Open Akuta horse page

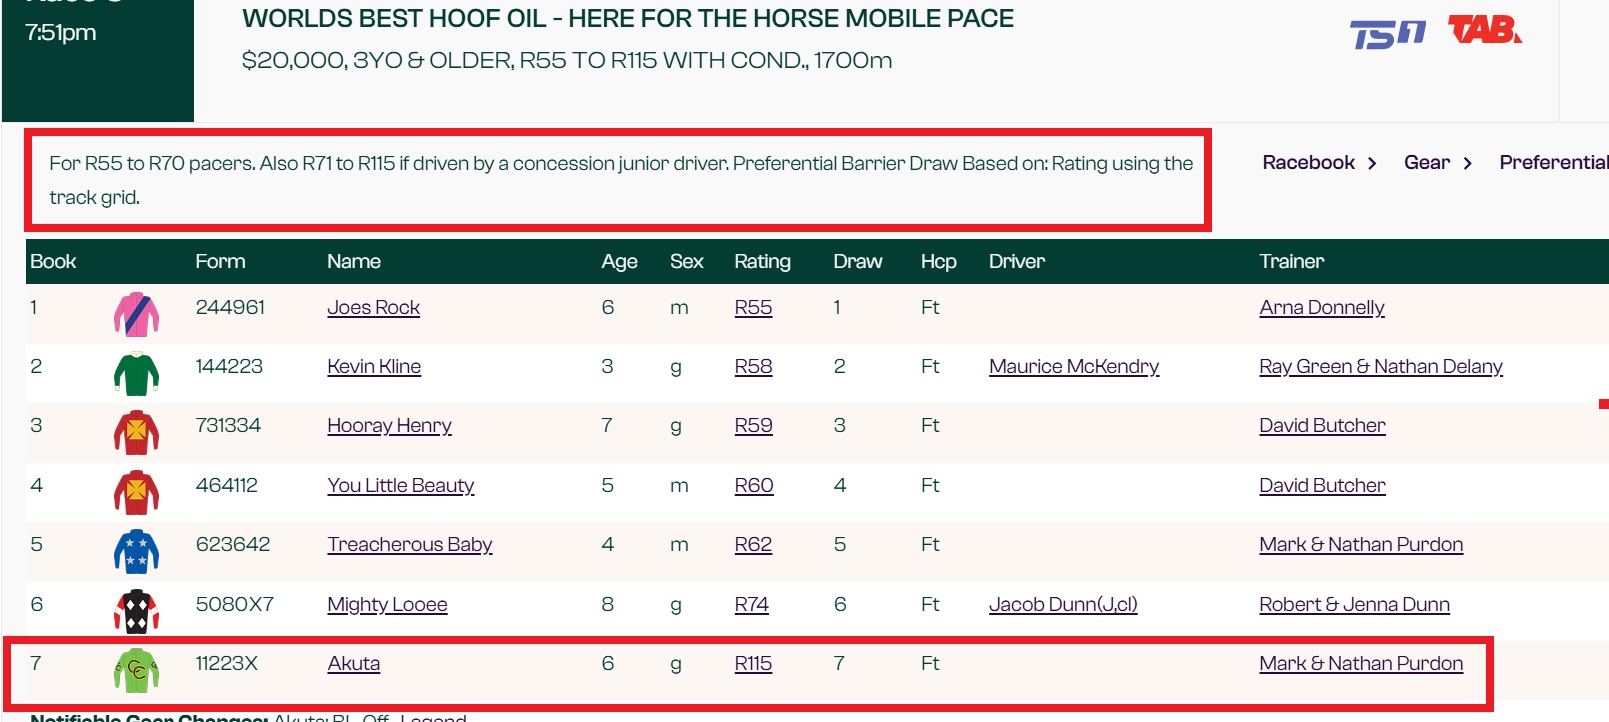tap(353, 663)
